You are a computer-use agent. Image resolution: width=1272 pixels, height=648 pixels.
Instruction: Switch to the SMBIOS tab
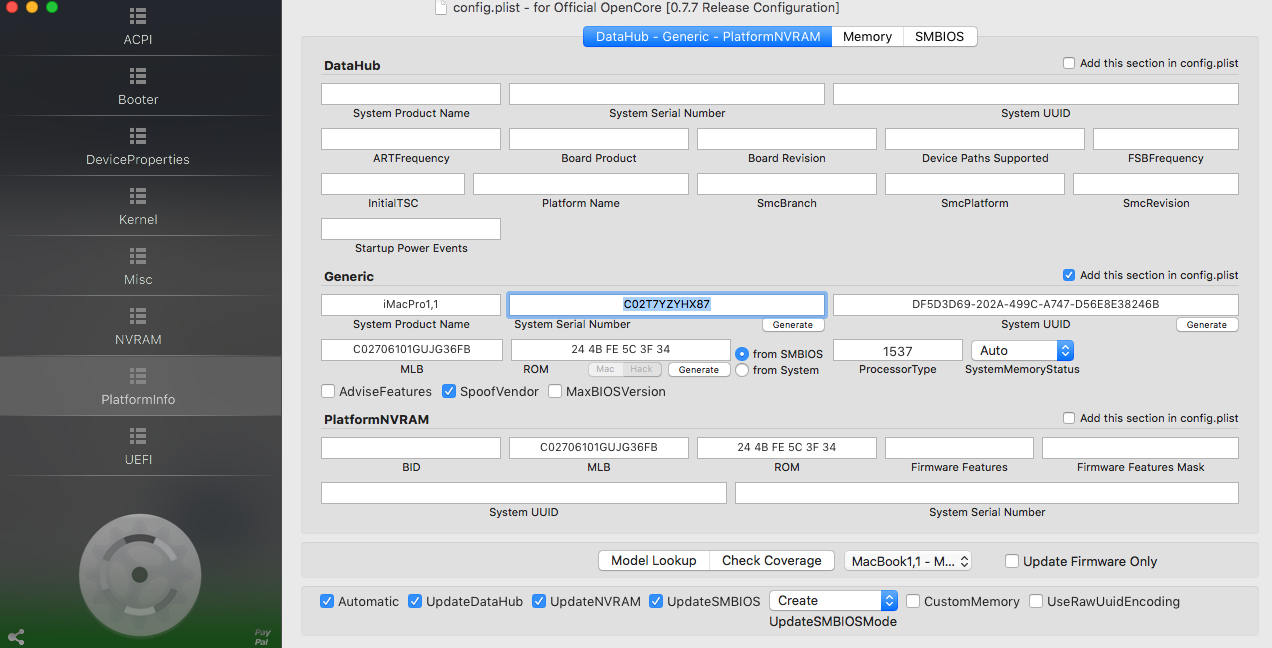tap(939, 37)
